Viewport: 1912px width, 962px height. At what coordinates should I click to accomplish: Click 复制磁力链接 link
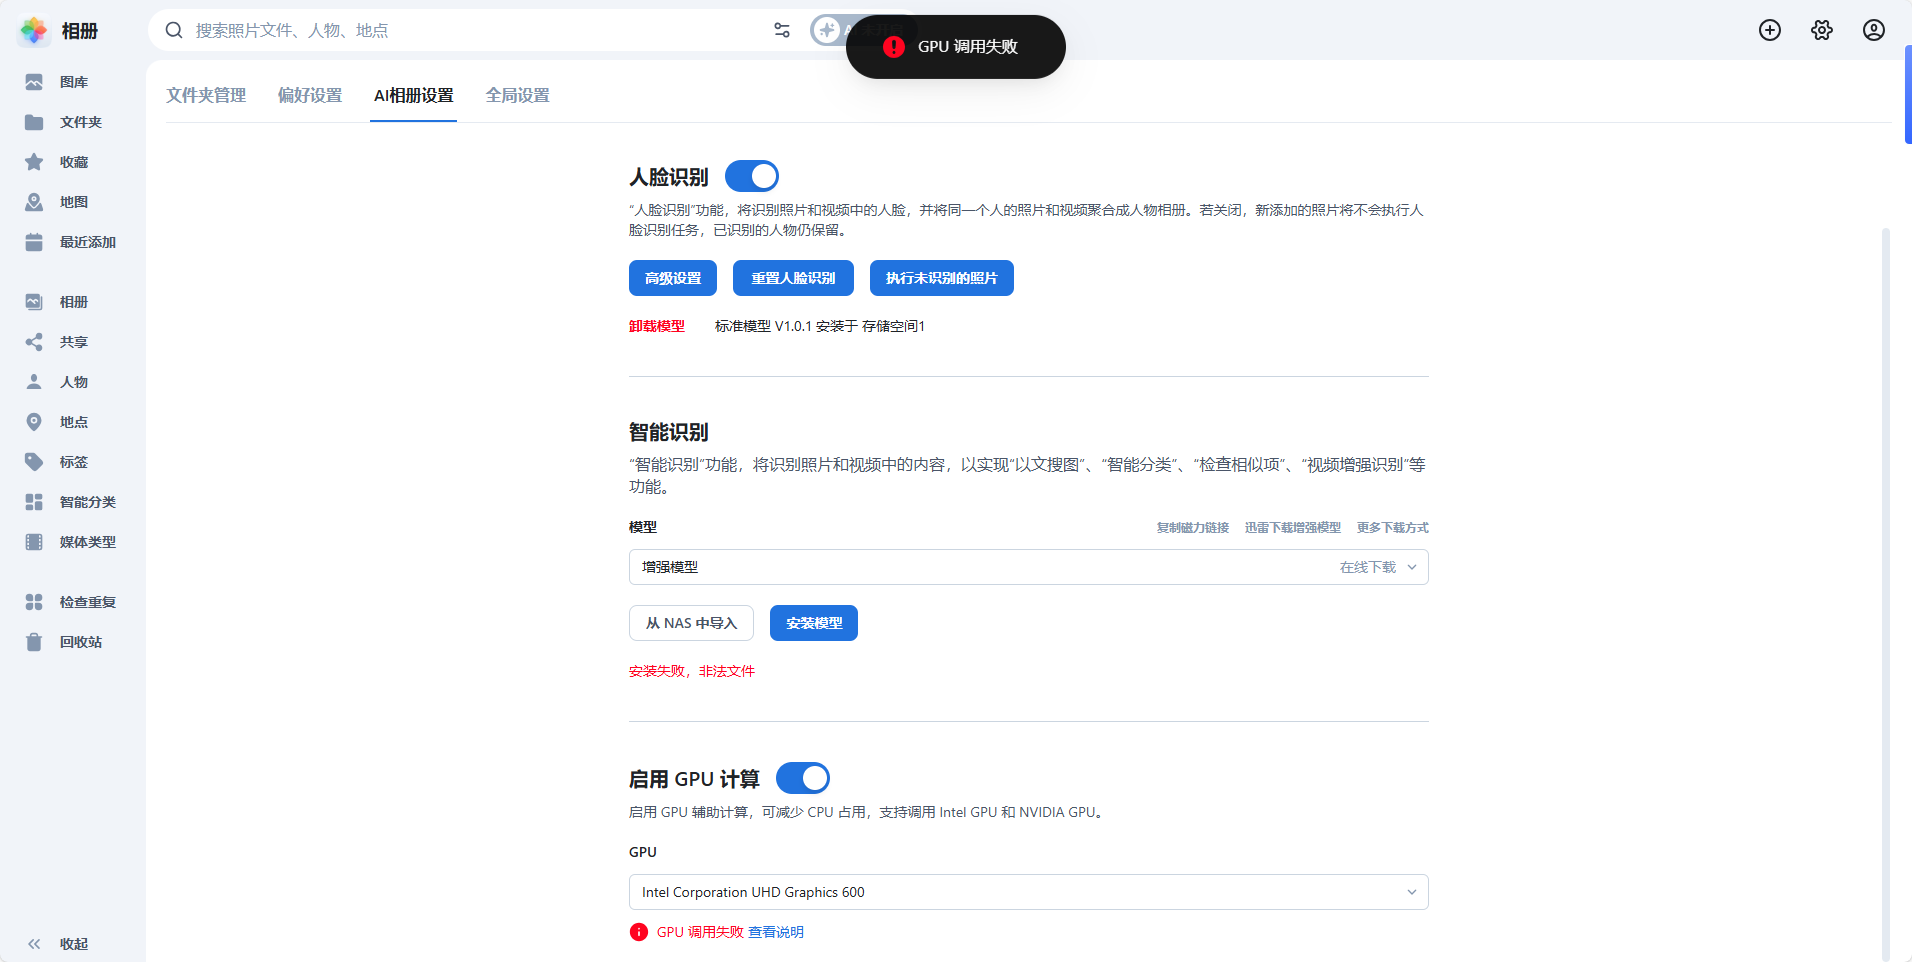click(1193, 528)
